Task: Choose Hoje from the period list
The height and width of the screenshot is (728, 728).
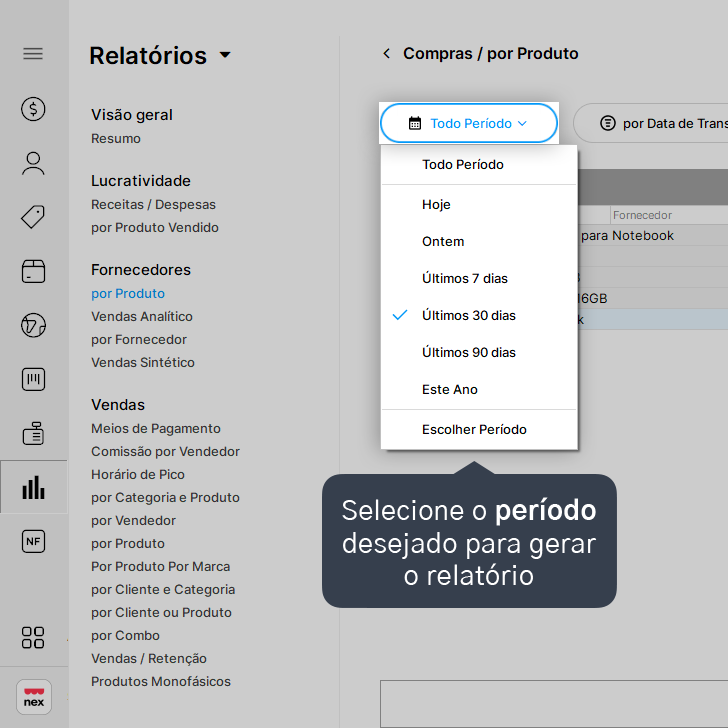Action: 479,205
